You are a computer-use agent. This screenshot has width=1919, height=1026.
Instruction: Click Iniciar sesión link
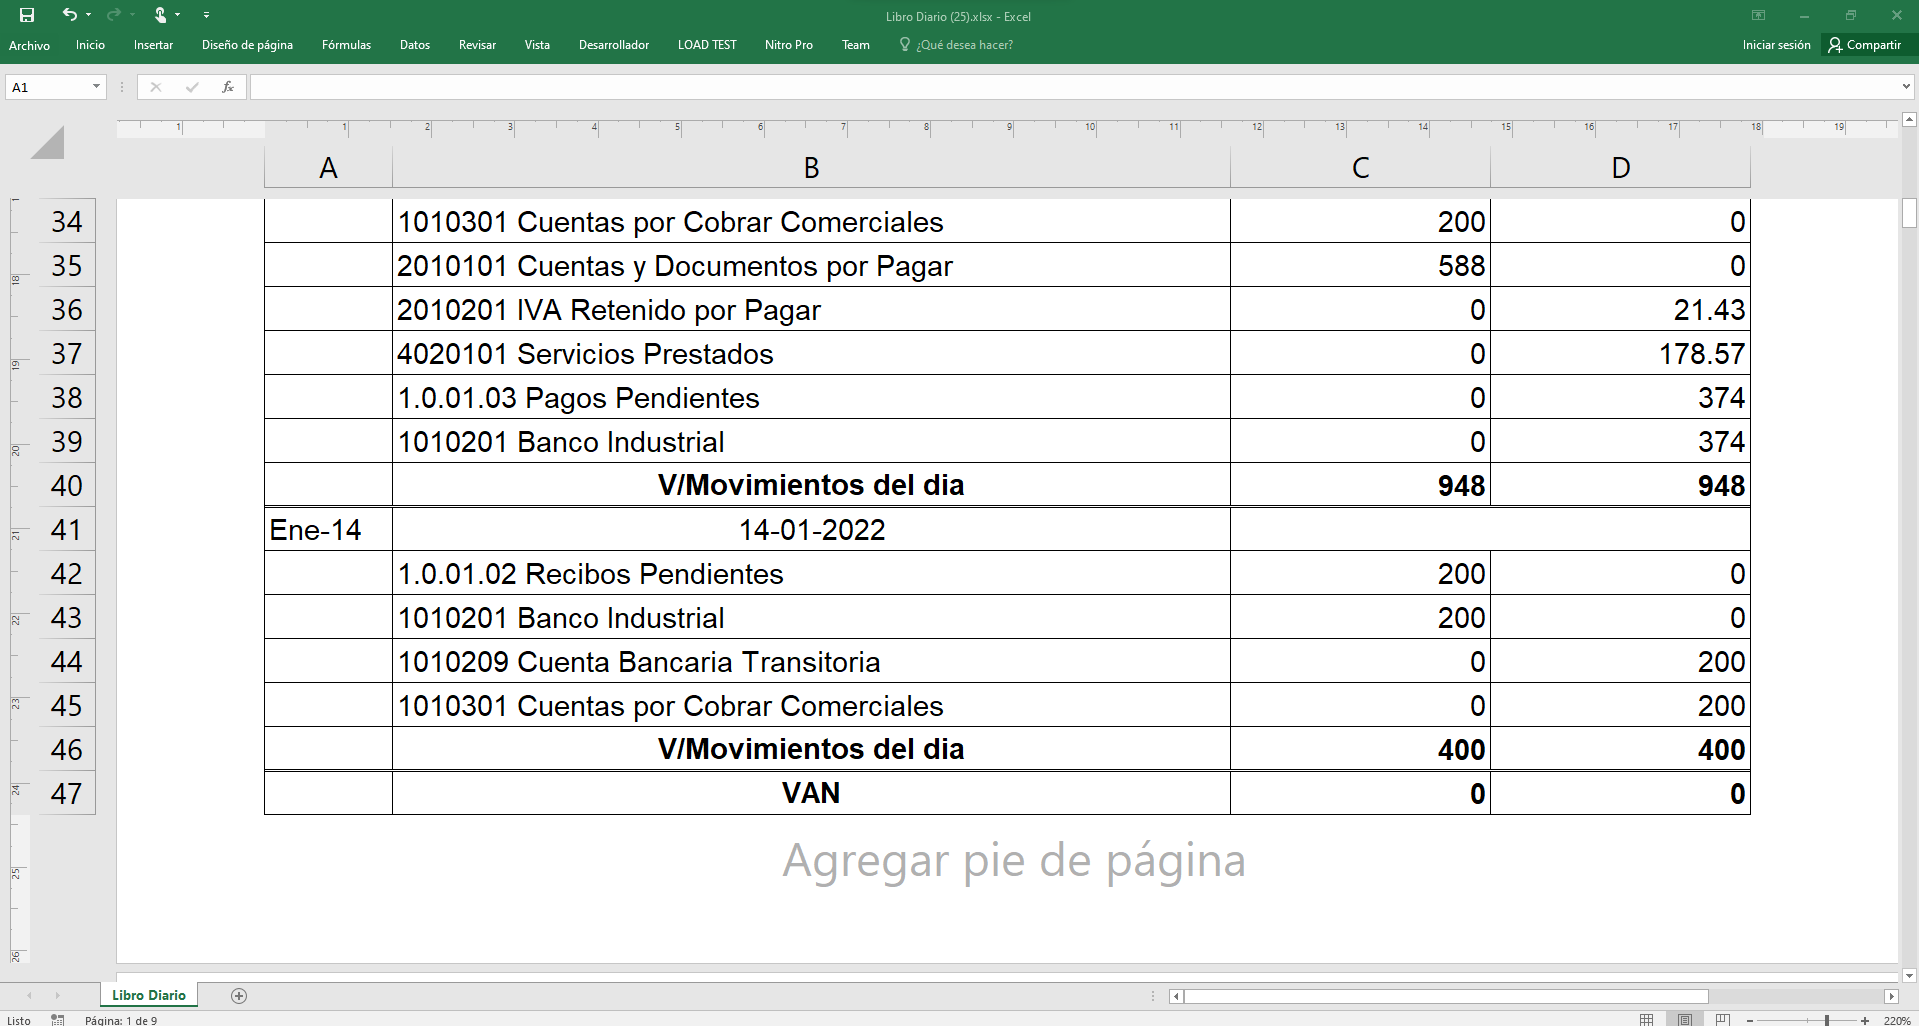[x=1776, y=45]
